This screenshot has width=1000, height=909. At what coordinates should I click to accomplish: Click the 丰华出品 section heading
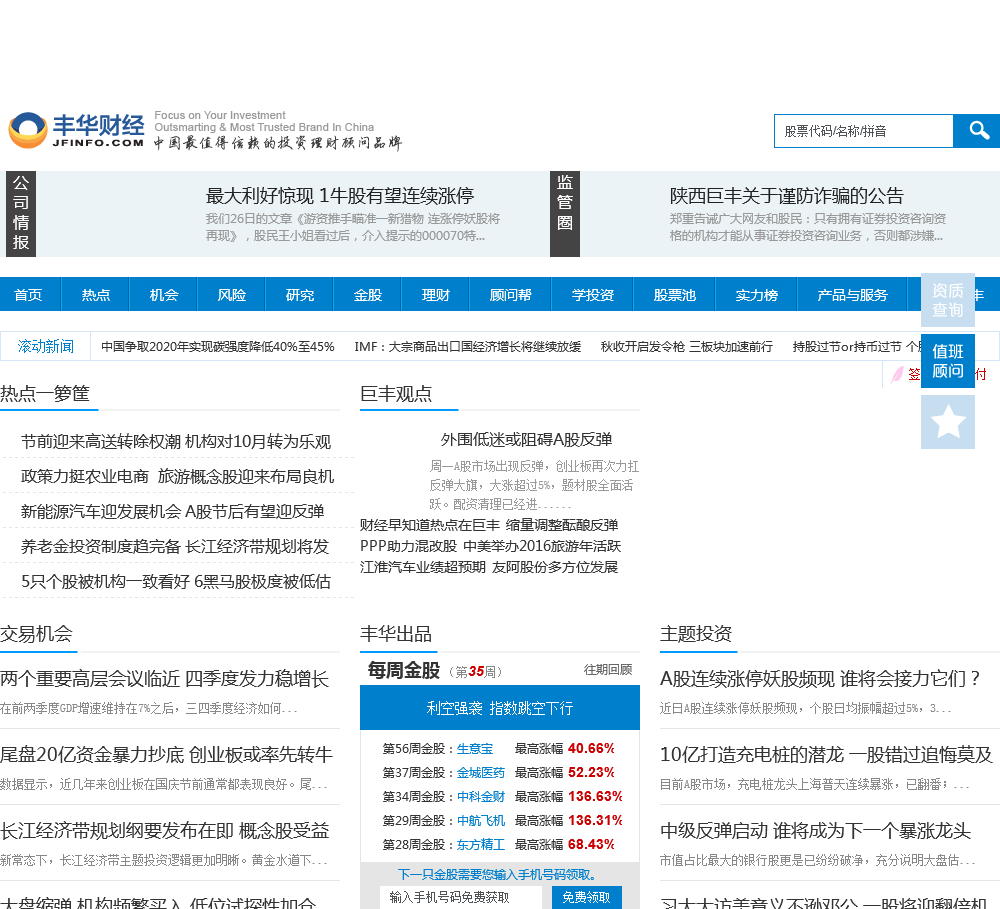396,634
